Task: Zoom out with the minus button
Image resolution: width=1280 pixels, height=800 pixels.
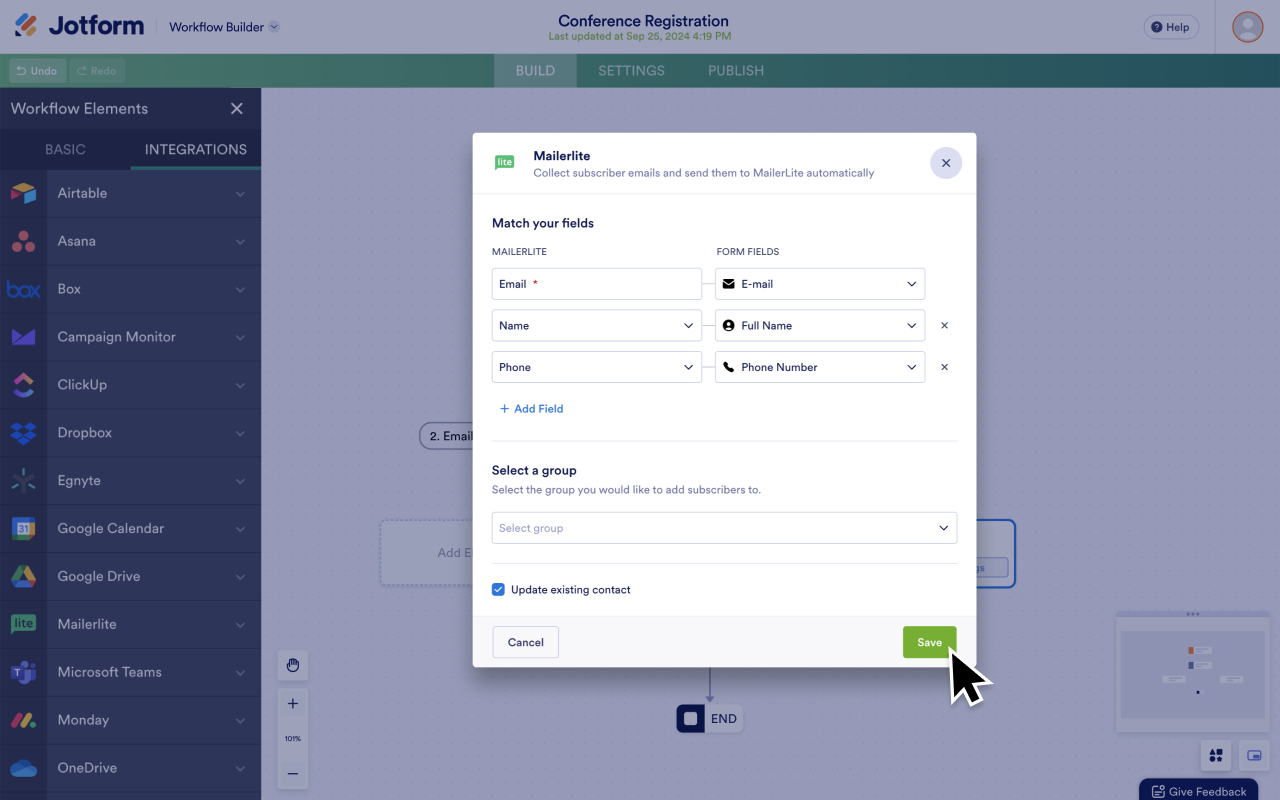Action: [x=293, y=773]
